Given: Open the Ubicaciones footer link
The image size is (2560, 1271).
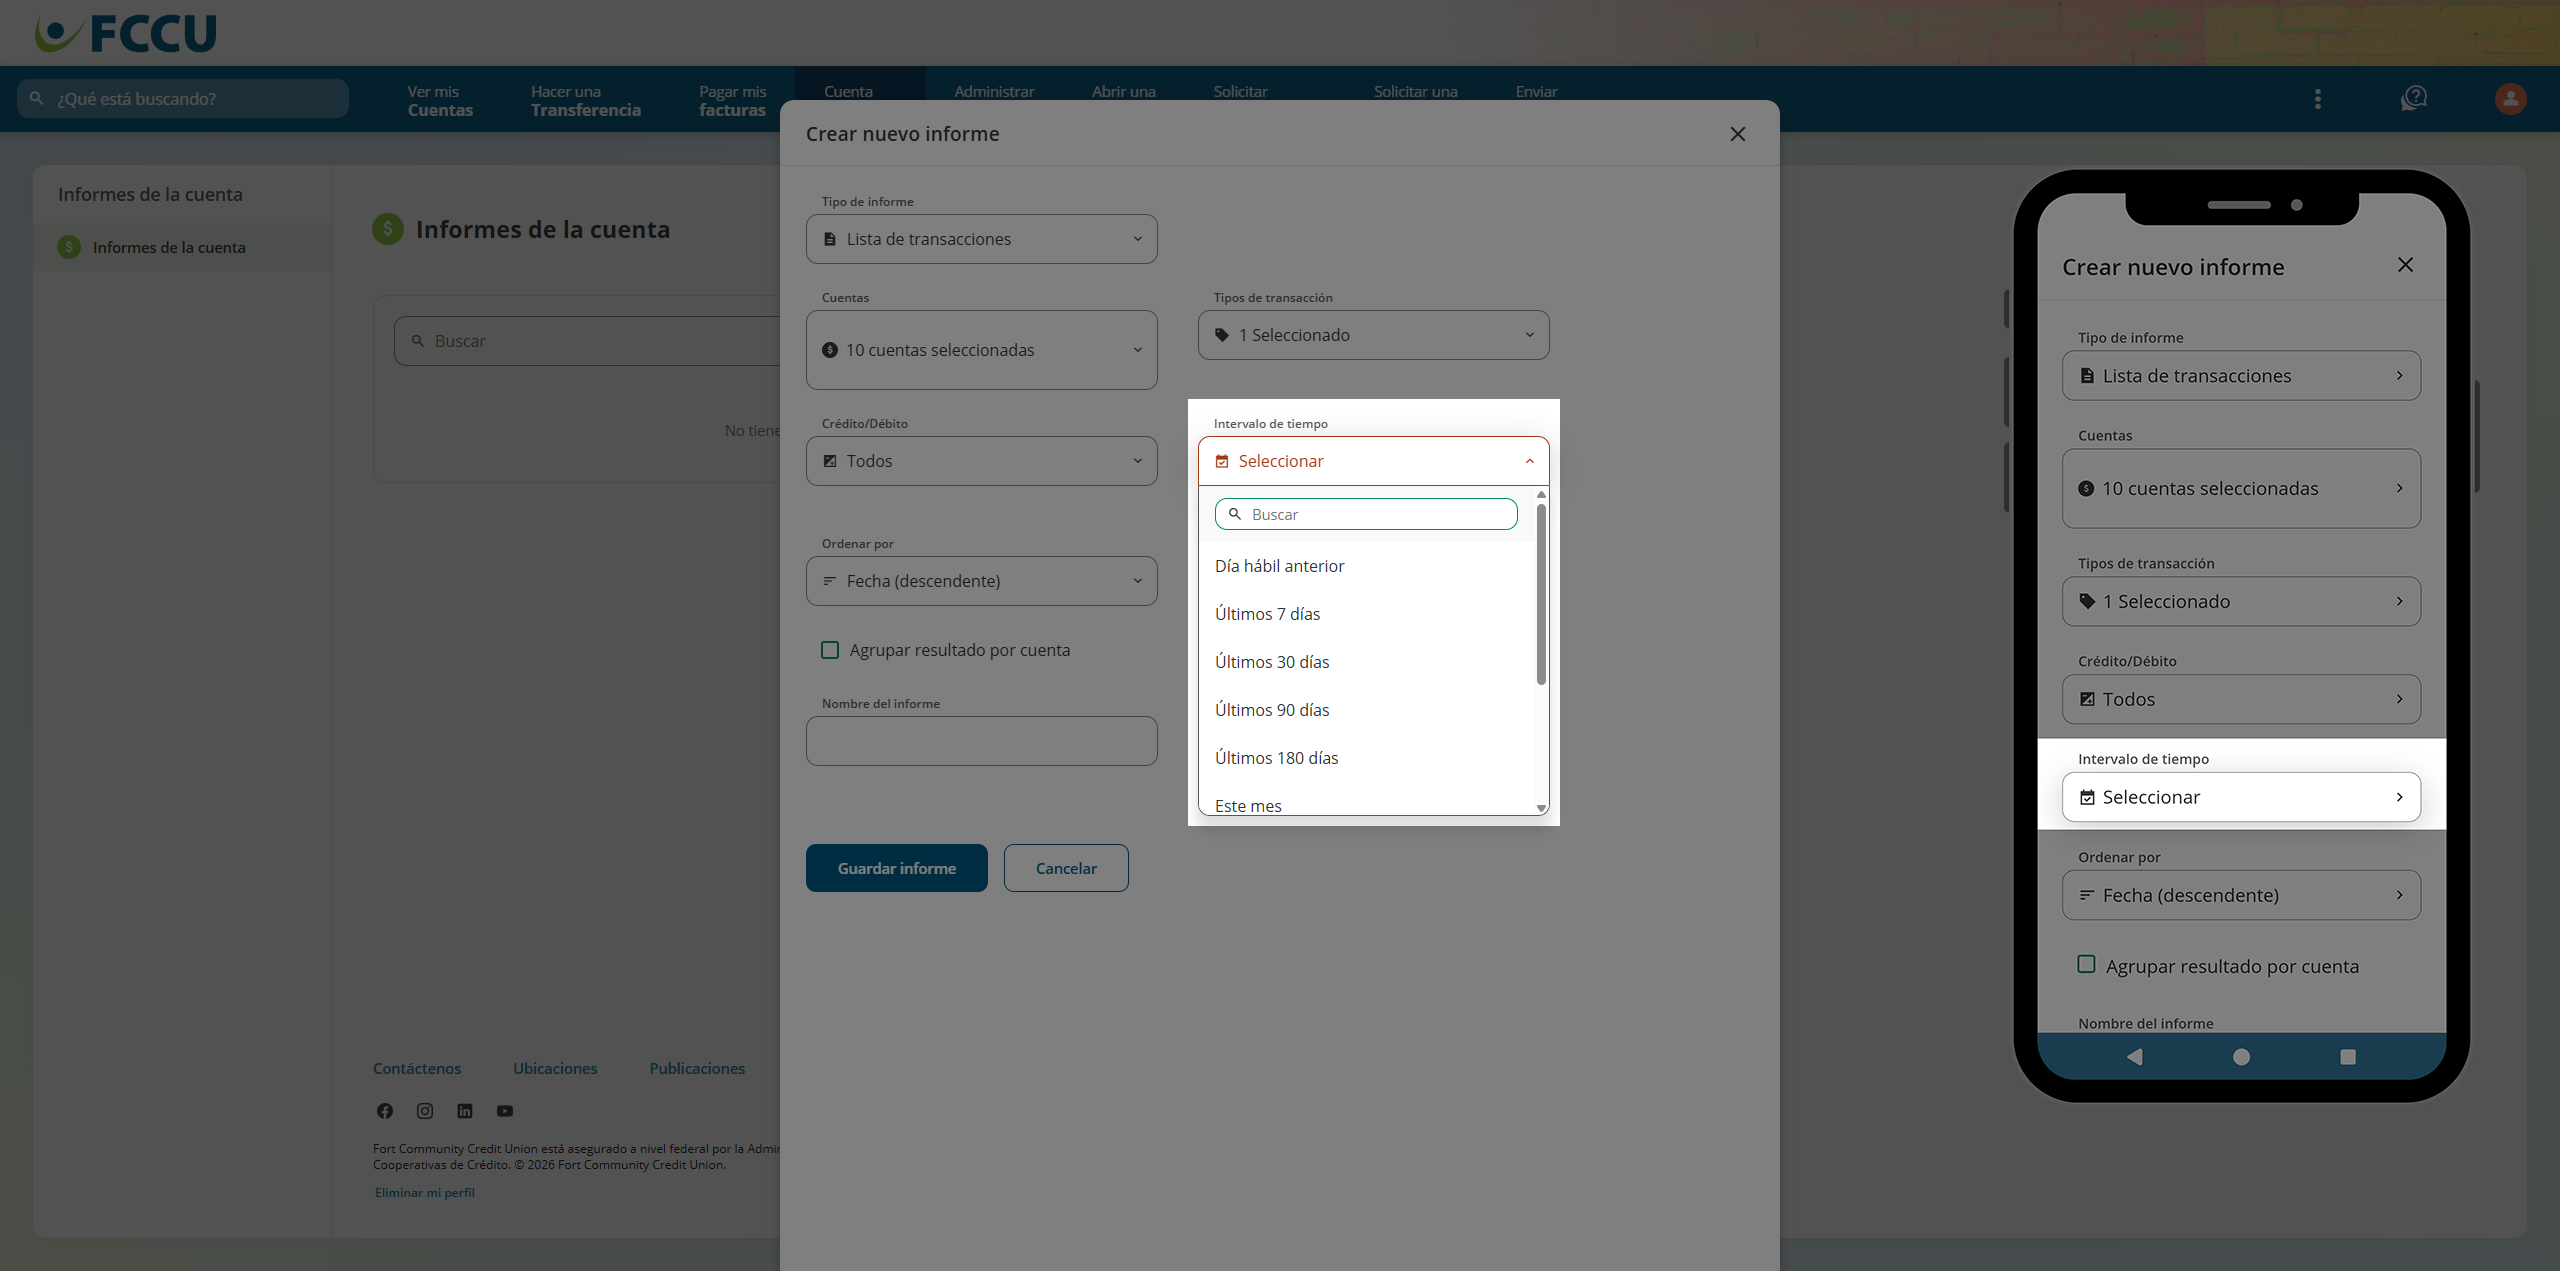Looking at the screenshot, I should pyautogui.click(x=555, y=1068).
